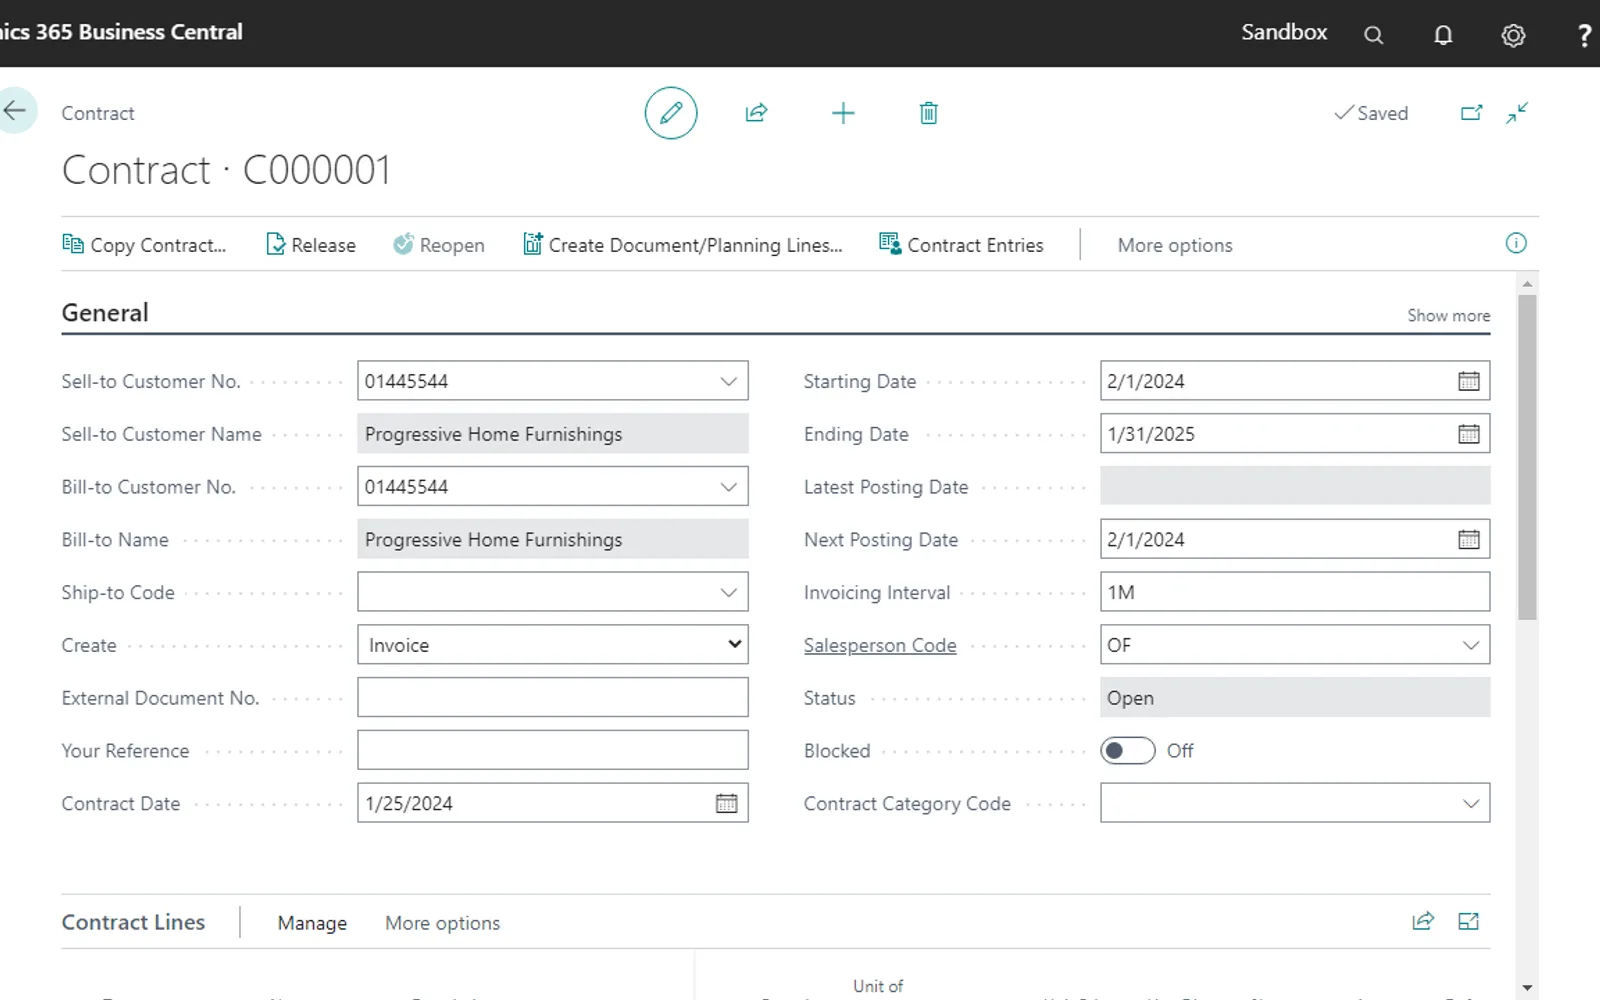Click the Reopen action

pyautogui.click(x=439, y=245)
